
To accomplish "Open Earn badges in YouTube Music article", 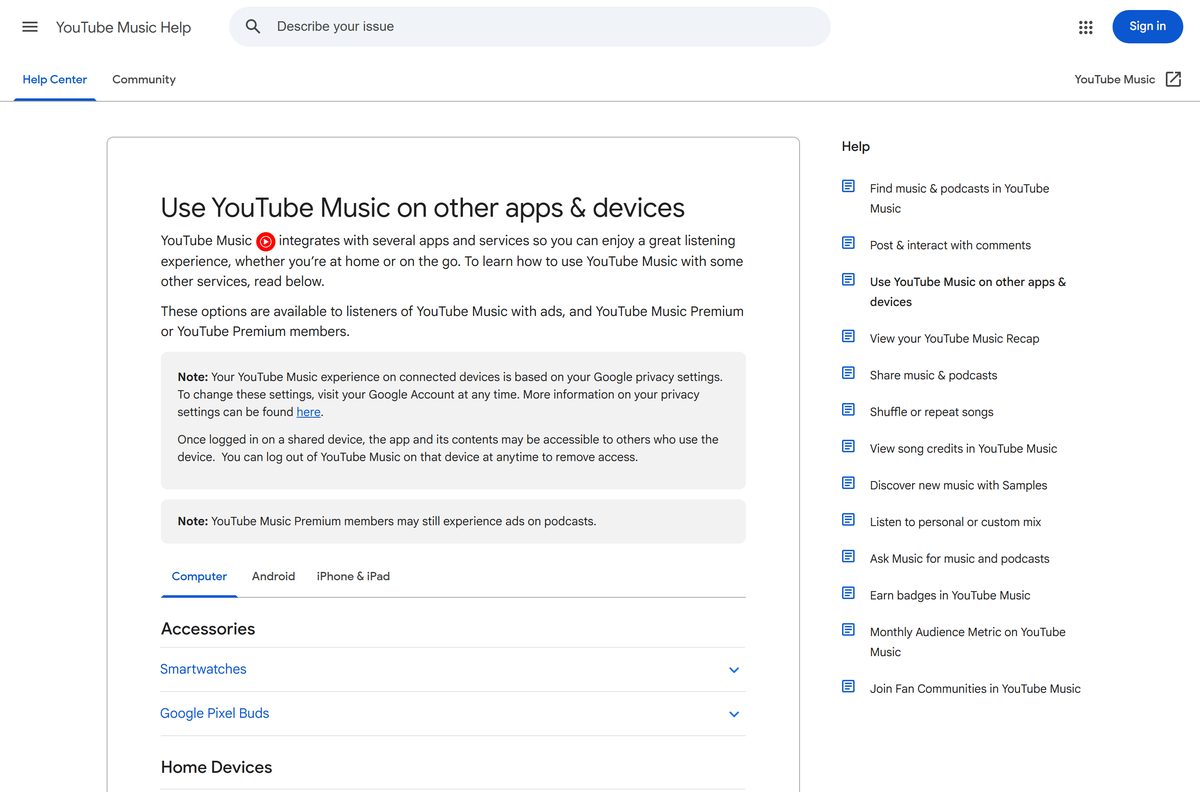I will pyautogui.click(x=950, y=595).
